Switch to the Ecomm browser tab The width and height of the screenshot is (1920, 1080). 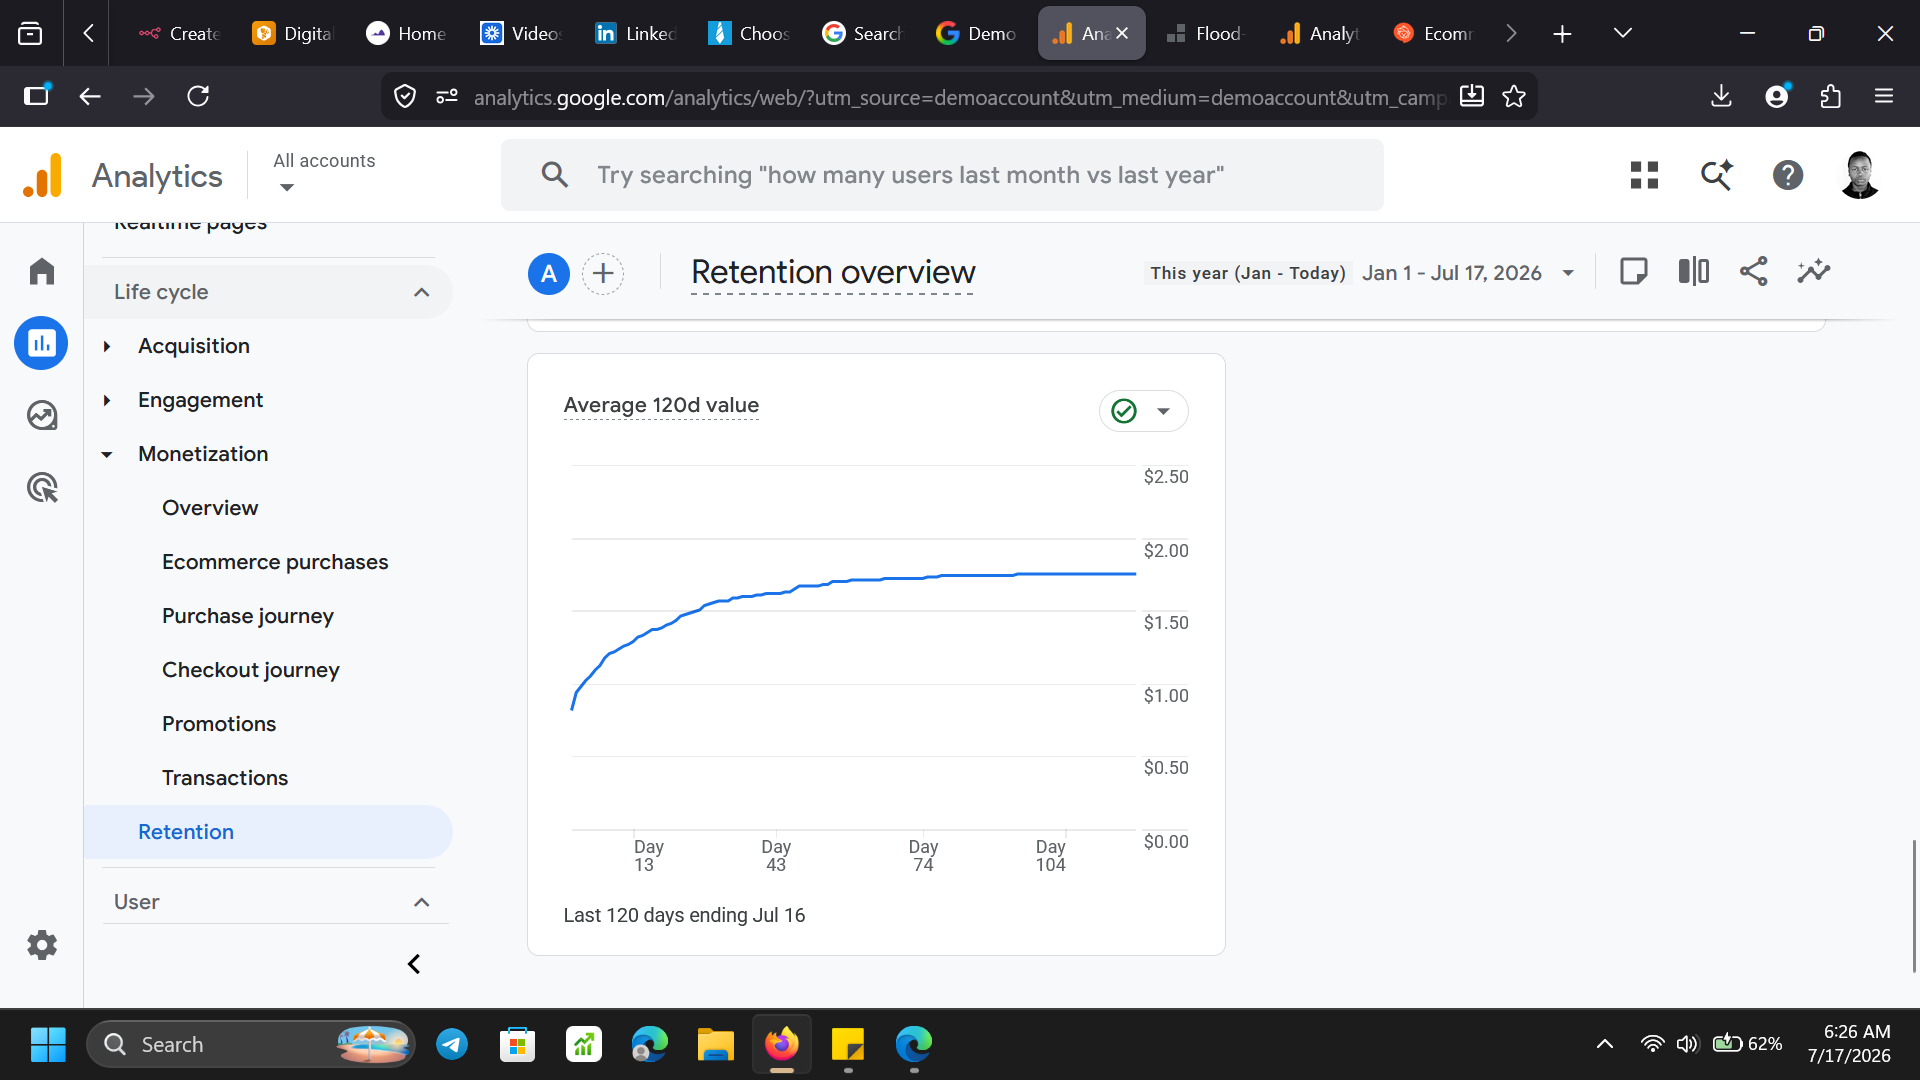[x=1434, y=33]
